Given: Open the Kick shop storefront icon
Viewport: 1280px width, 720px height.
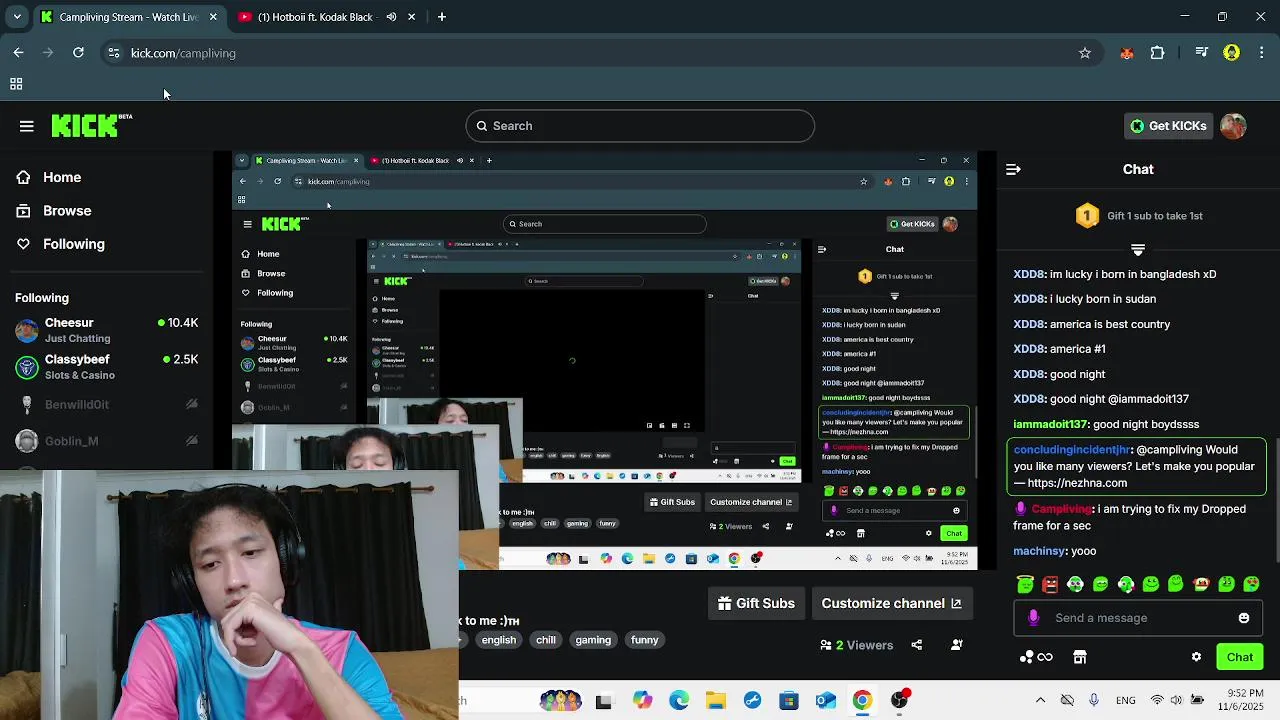Looking at the screenshot, I should (x=1080, y=657).
